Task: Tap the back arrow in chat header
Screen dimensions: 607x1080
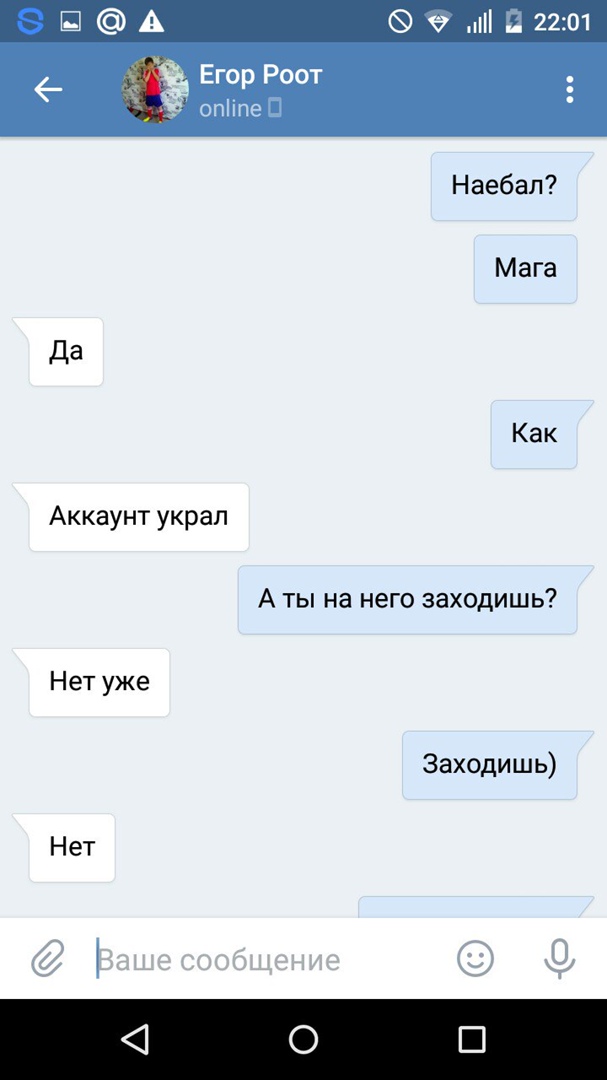Action: (48, 90)
